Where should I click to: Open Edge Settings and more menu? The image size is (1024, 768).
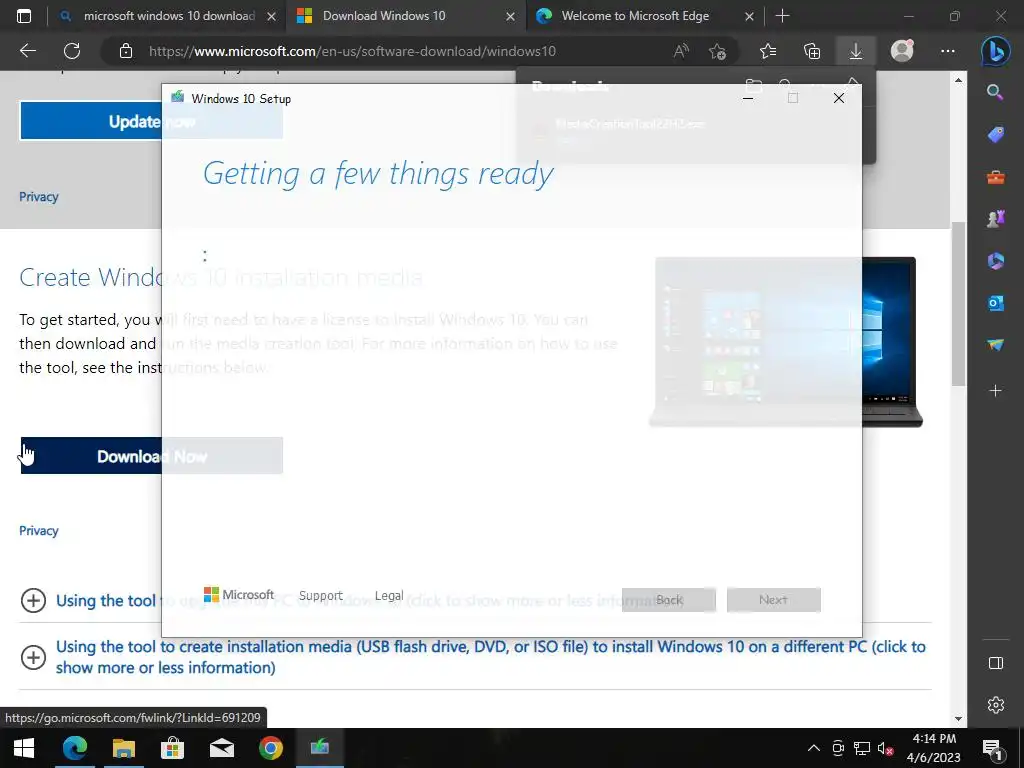point(948,51)
